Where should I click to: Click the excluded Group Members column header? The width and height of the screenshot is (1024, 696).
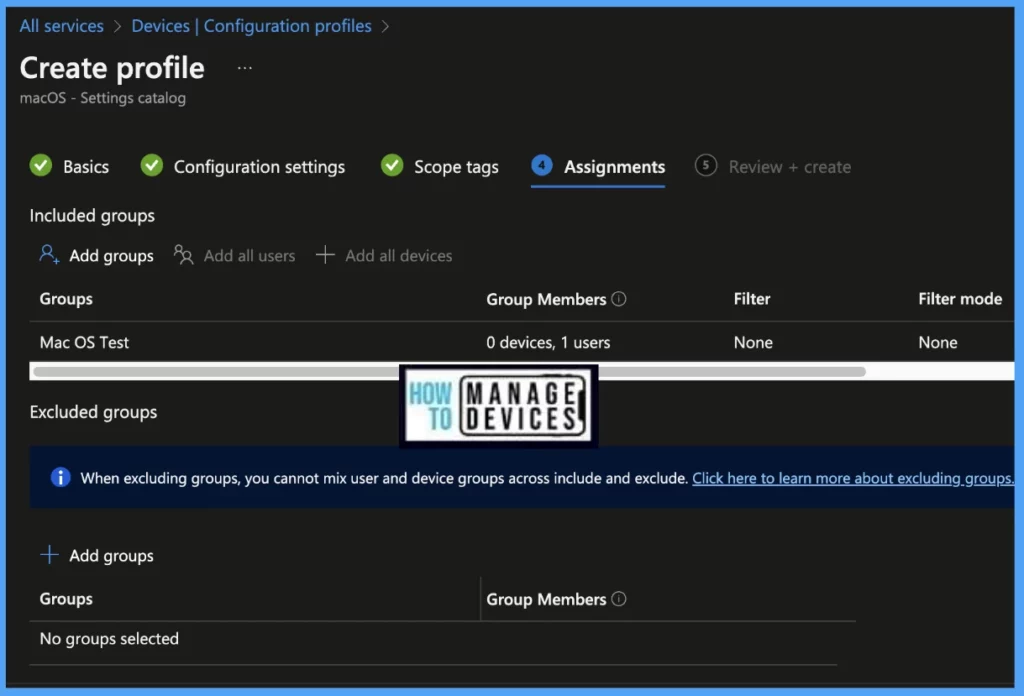[x=546, y=599]
